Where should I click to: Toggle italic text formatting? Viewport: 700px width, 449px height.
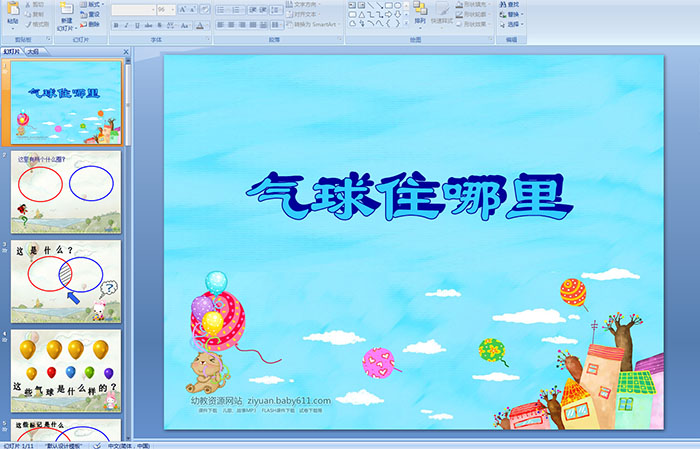[x=124, y=25]
